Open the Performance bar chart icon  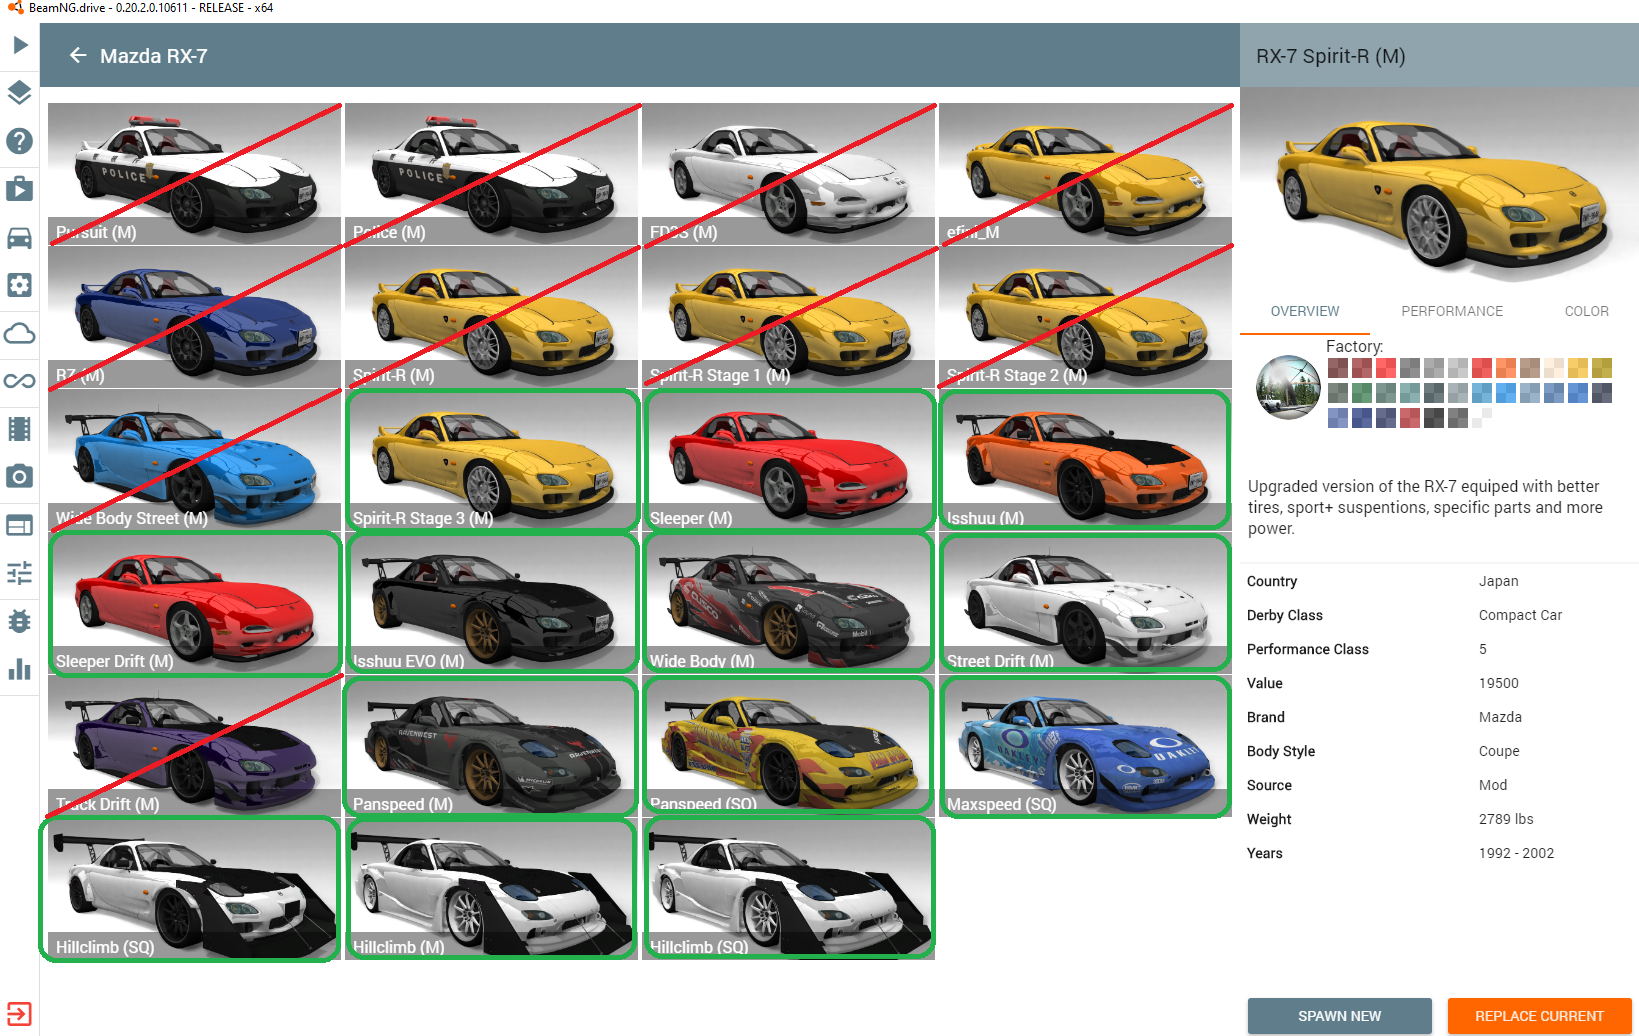(20, 669)
